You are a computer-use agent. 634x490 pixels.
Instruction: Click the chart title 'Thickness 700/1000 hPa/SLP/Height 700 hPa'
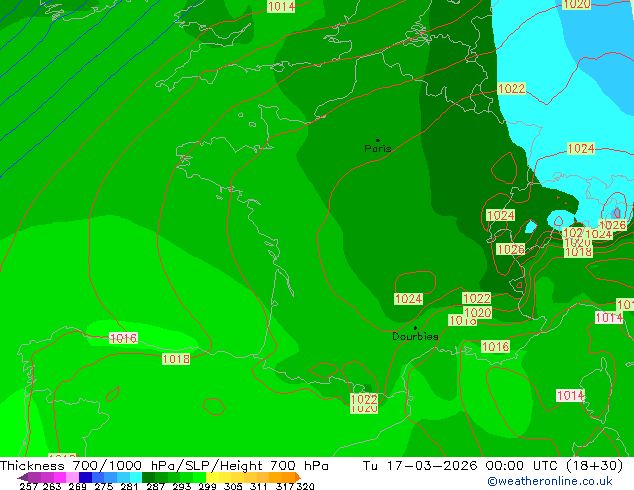[164, 466]
